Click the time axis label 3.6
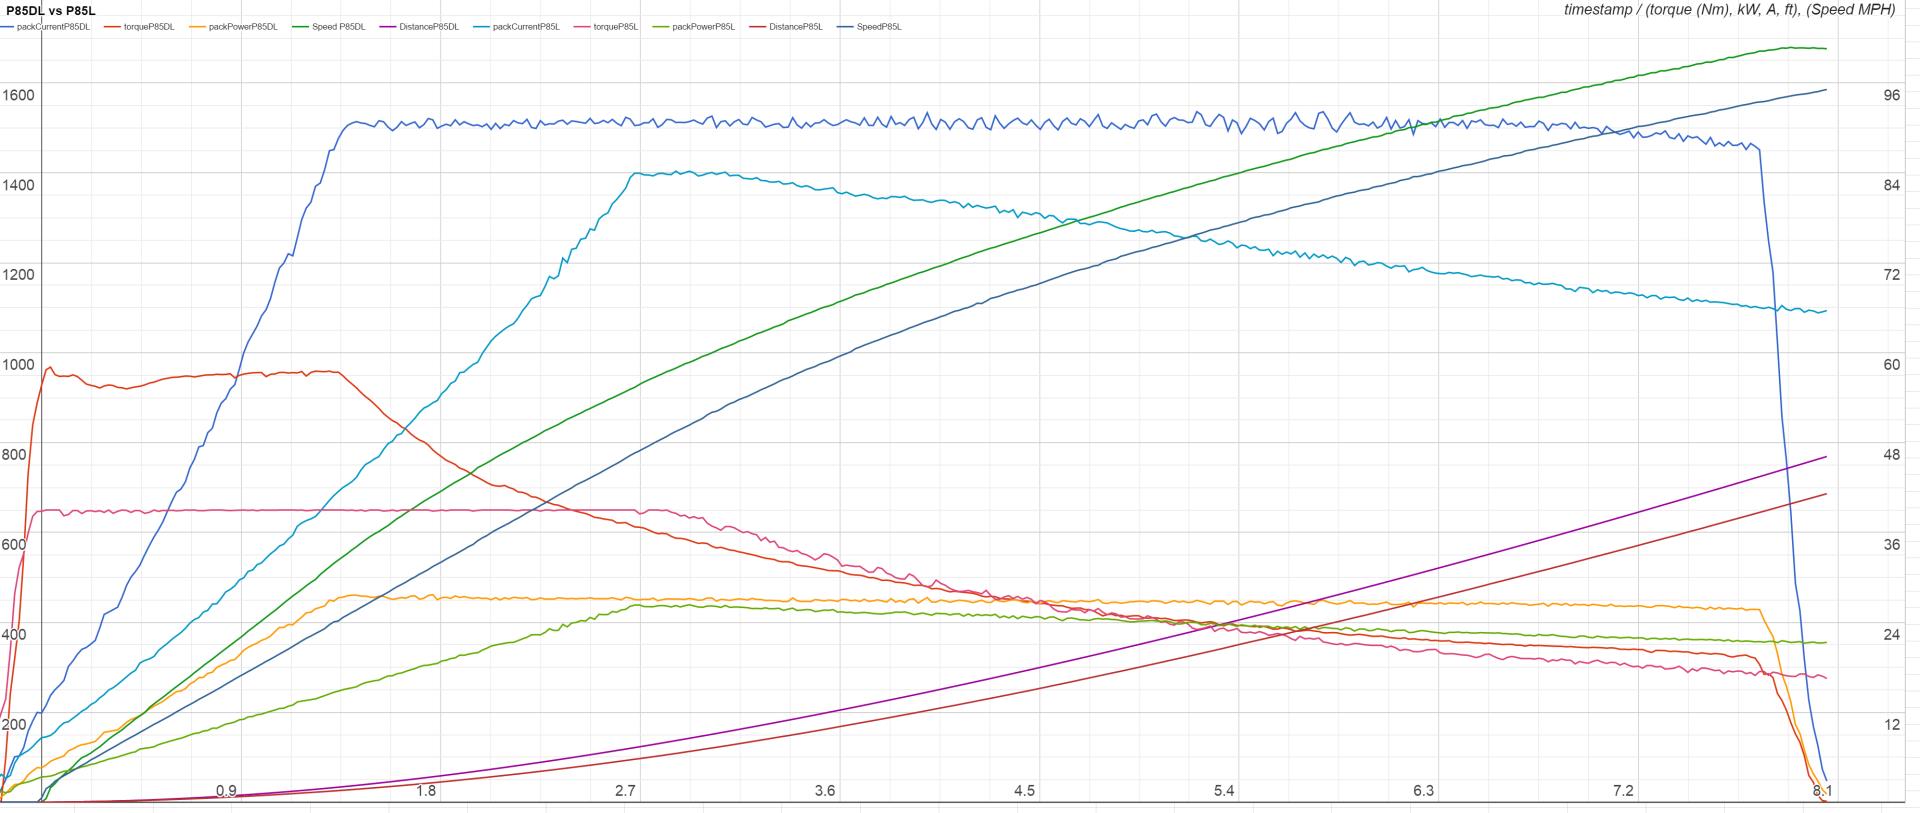Viewport: 1920px width, 813px height. click(x=825, y=791)
